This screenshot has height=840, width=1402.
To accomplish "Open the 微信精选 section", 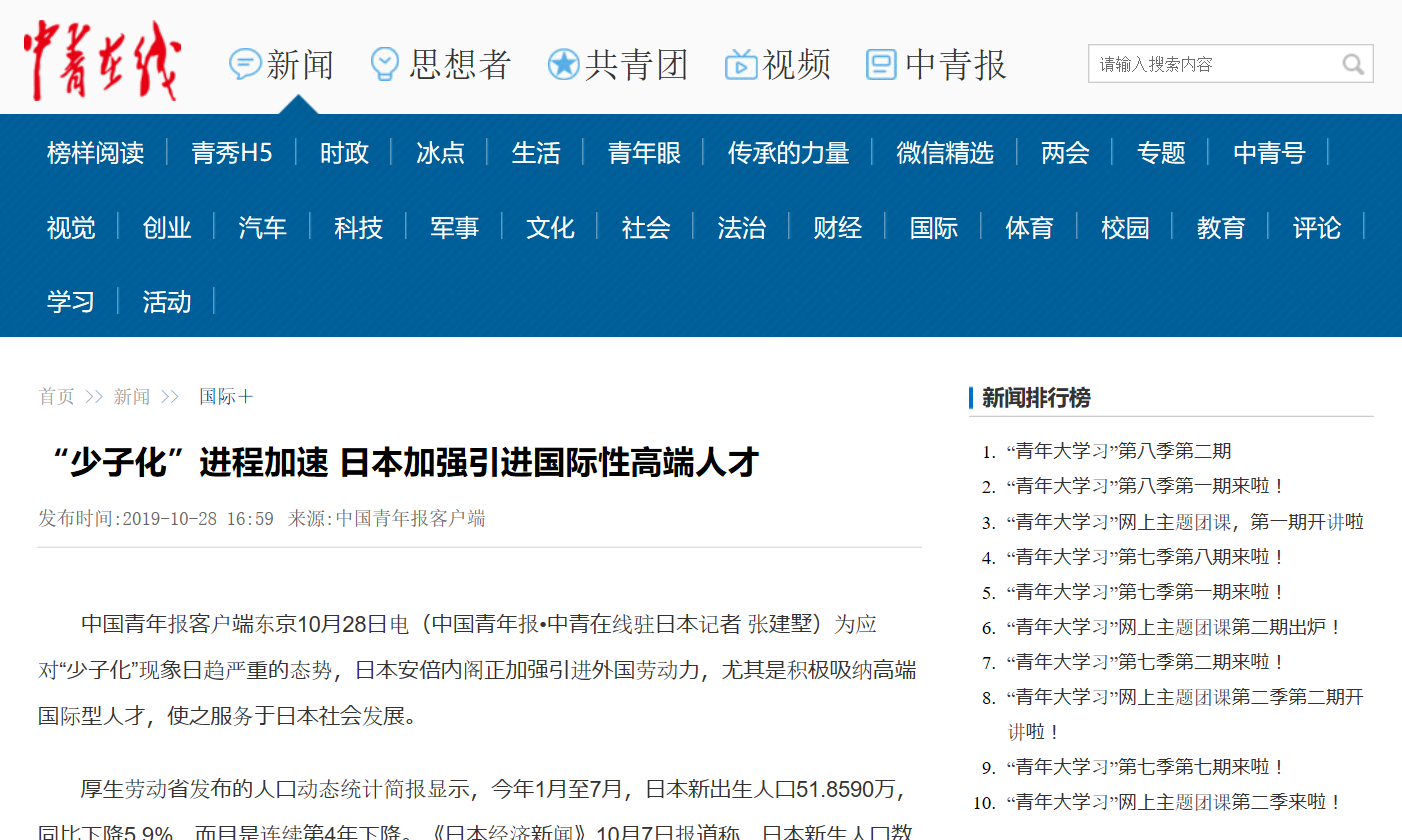I will pyautogui.click(x=944, y=153).
